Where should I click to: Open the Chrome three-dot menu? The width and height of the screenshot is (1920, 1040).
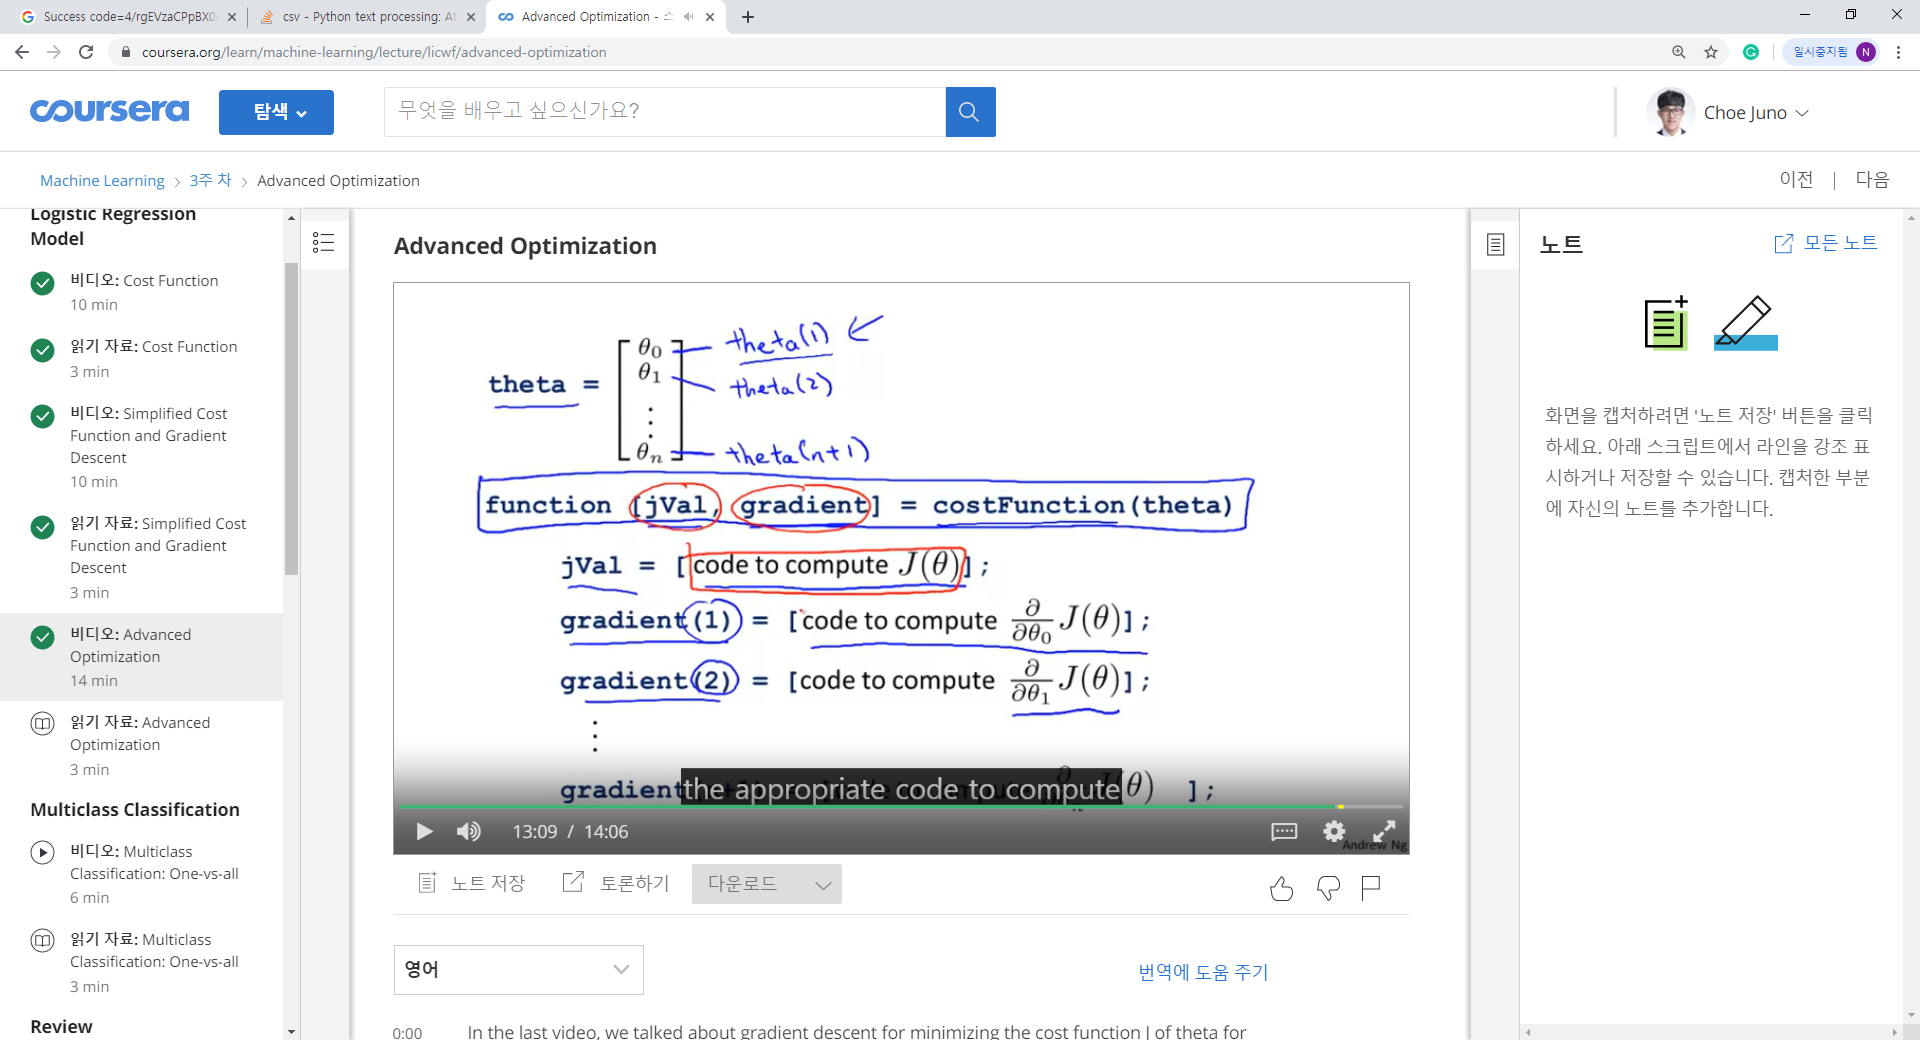1898,52
